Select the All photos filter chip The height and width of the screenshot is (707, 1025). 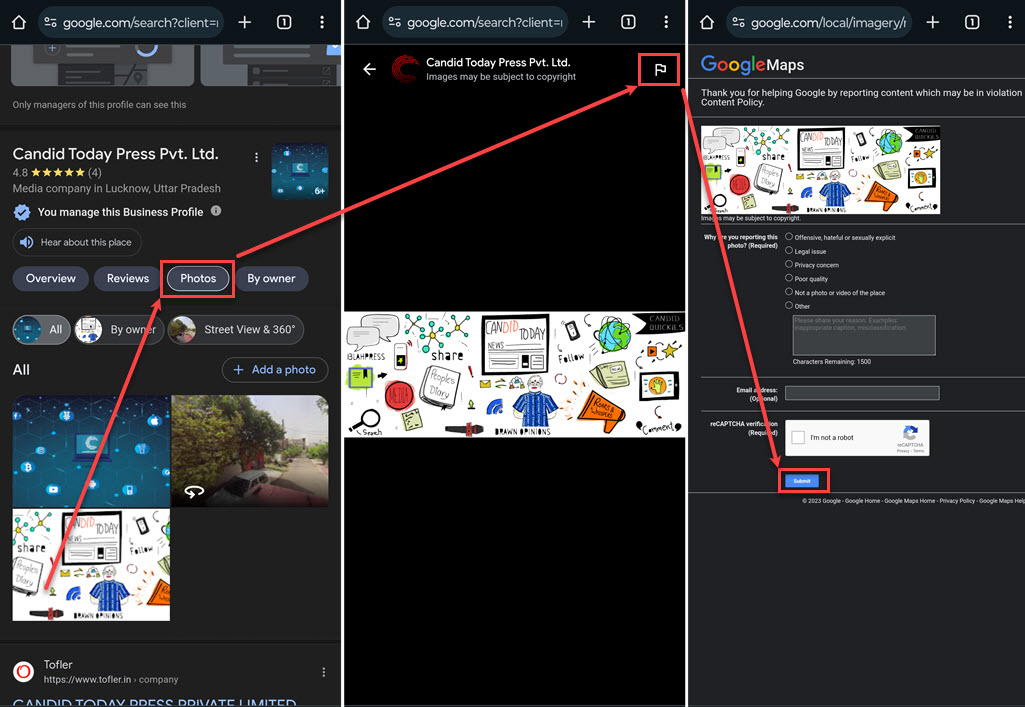(x=41, y=330)
